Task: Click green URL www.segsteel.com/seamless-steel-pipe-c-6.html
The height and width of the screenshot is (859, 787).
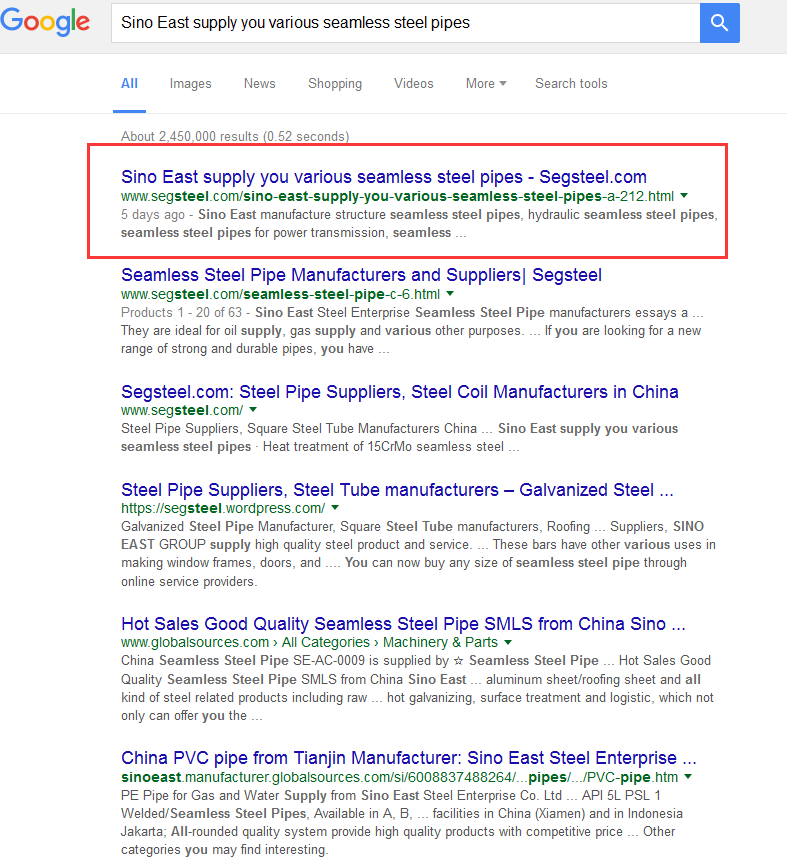Action: click(x=280, y=294)
